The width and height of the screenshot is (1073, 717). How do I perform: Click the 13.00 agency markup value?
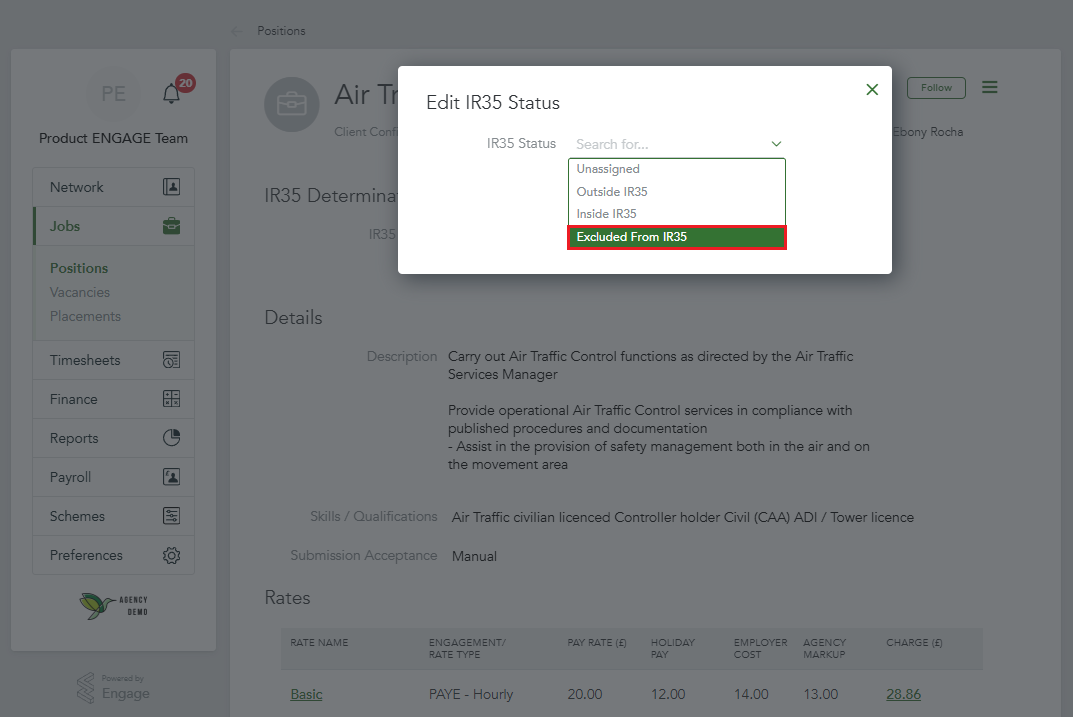click(x=820, y=694)
